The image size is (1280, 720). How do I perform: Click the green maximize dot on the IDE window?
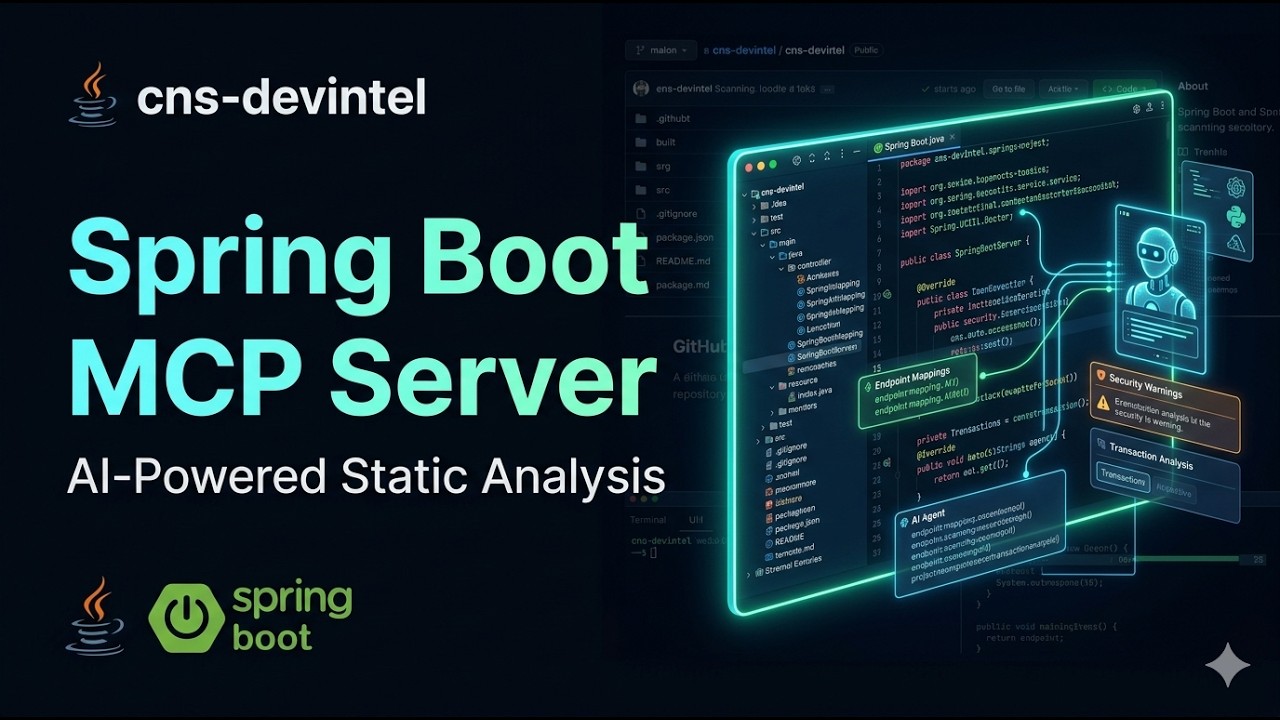[772, 164]
